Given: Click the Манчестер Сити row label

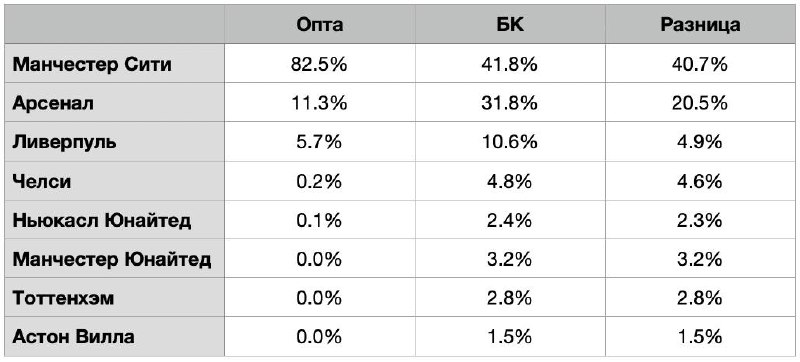Looking at the screenshot, I should [92, 65].
